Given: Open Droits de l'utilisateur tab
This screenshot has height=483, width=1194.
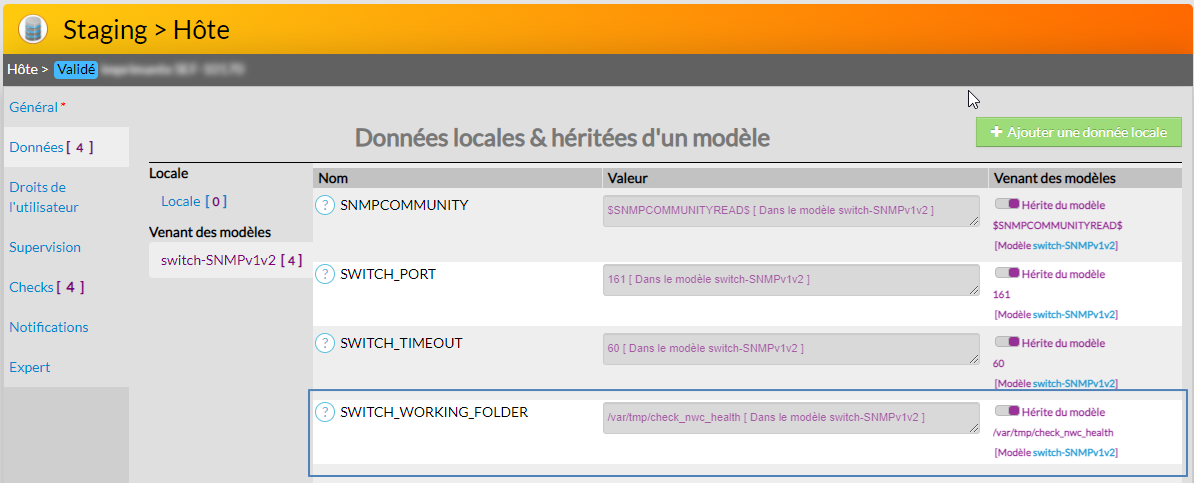Looking at the screenshot, I should coord(44,197).
